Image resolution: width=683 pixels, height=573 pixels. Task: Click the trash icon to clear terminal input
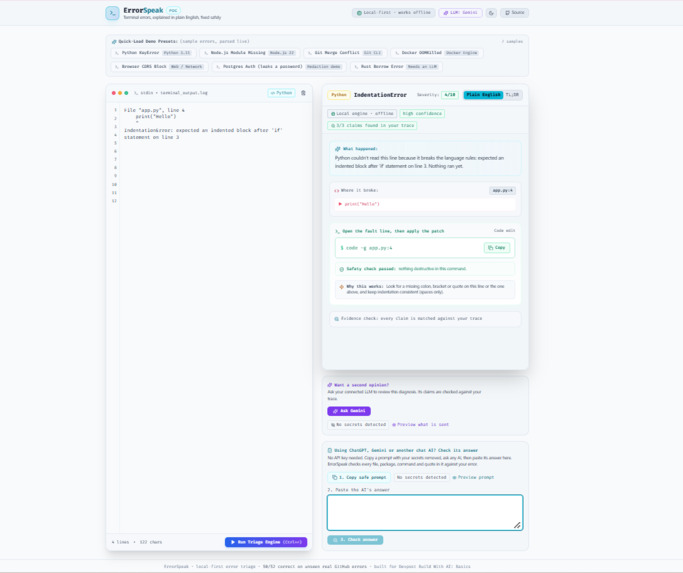[303, 93]
